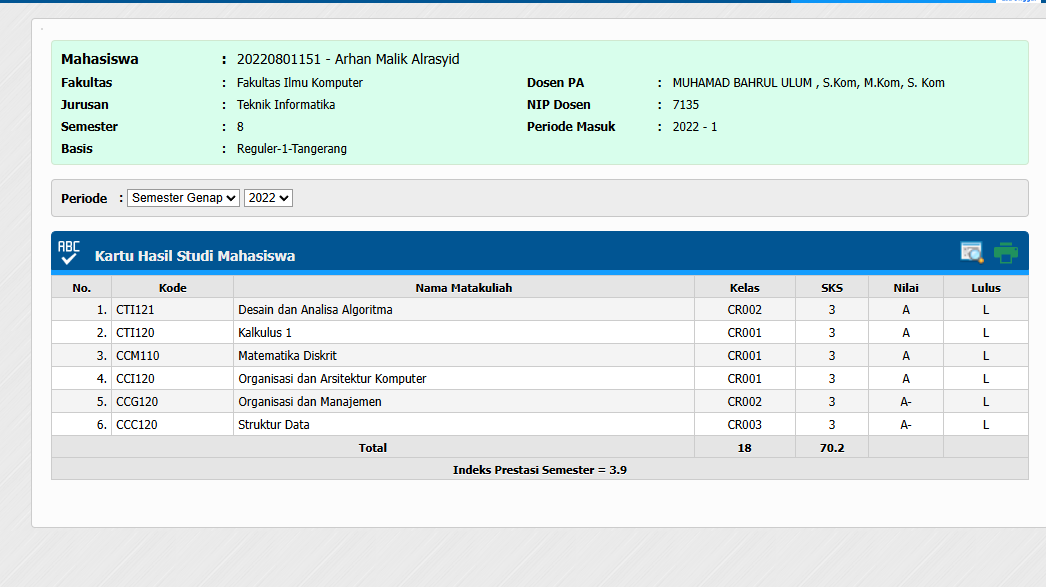Click the Lulus column header
Screen dimensions: 1046x587
click(985, 288)
